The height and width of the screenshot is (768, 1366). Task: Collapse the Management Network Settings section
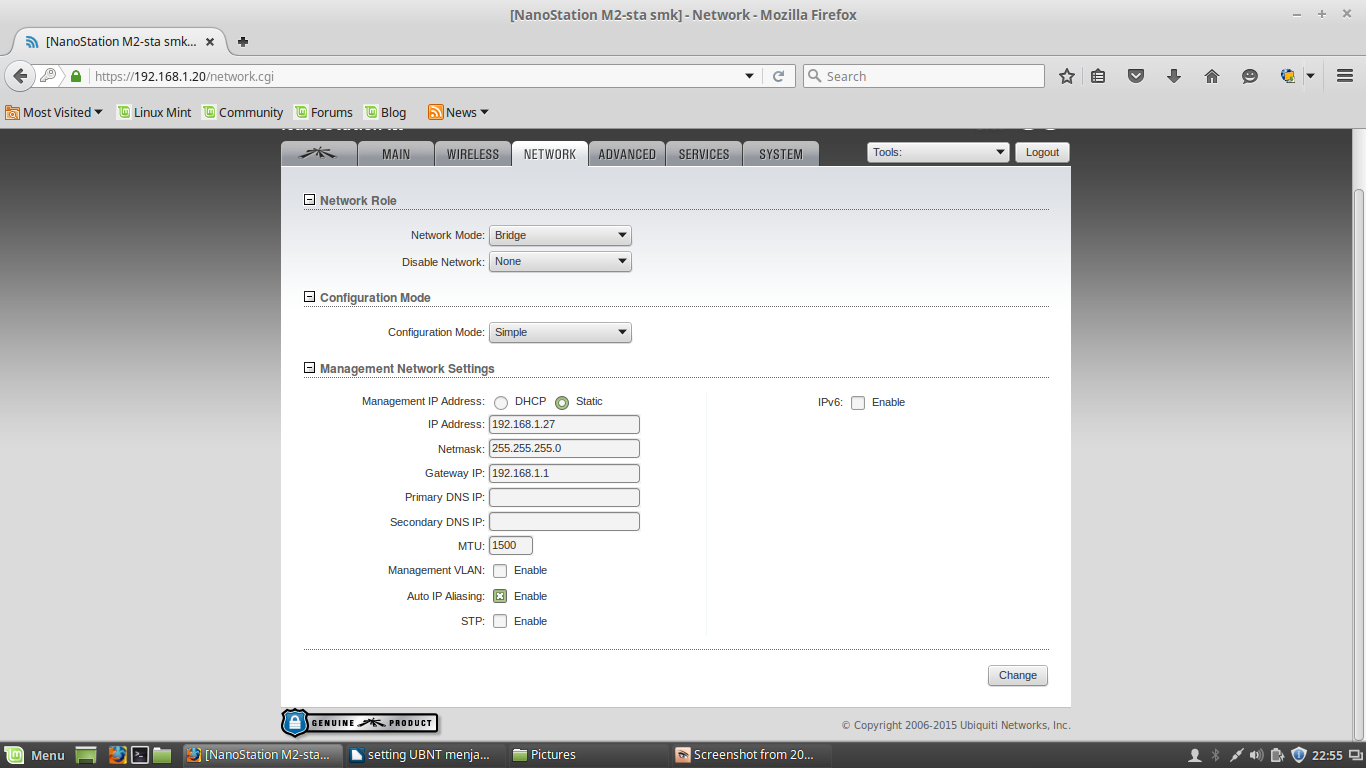[310, 368]
